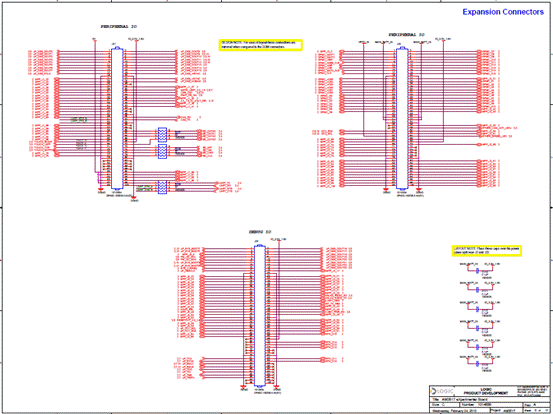
Task: Select the DEBUG IO heading
Action: pyautogui.click(x=260, y=232)
